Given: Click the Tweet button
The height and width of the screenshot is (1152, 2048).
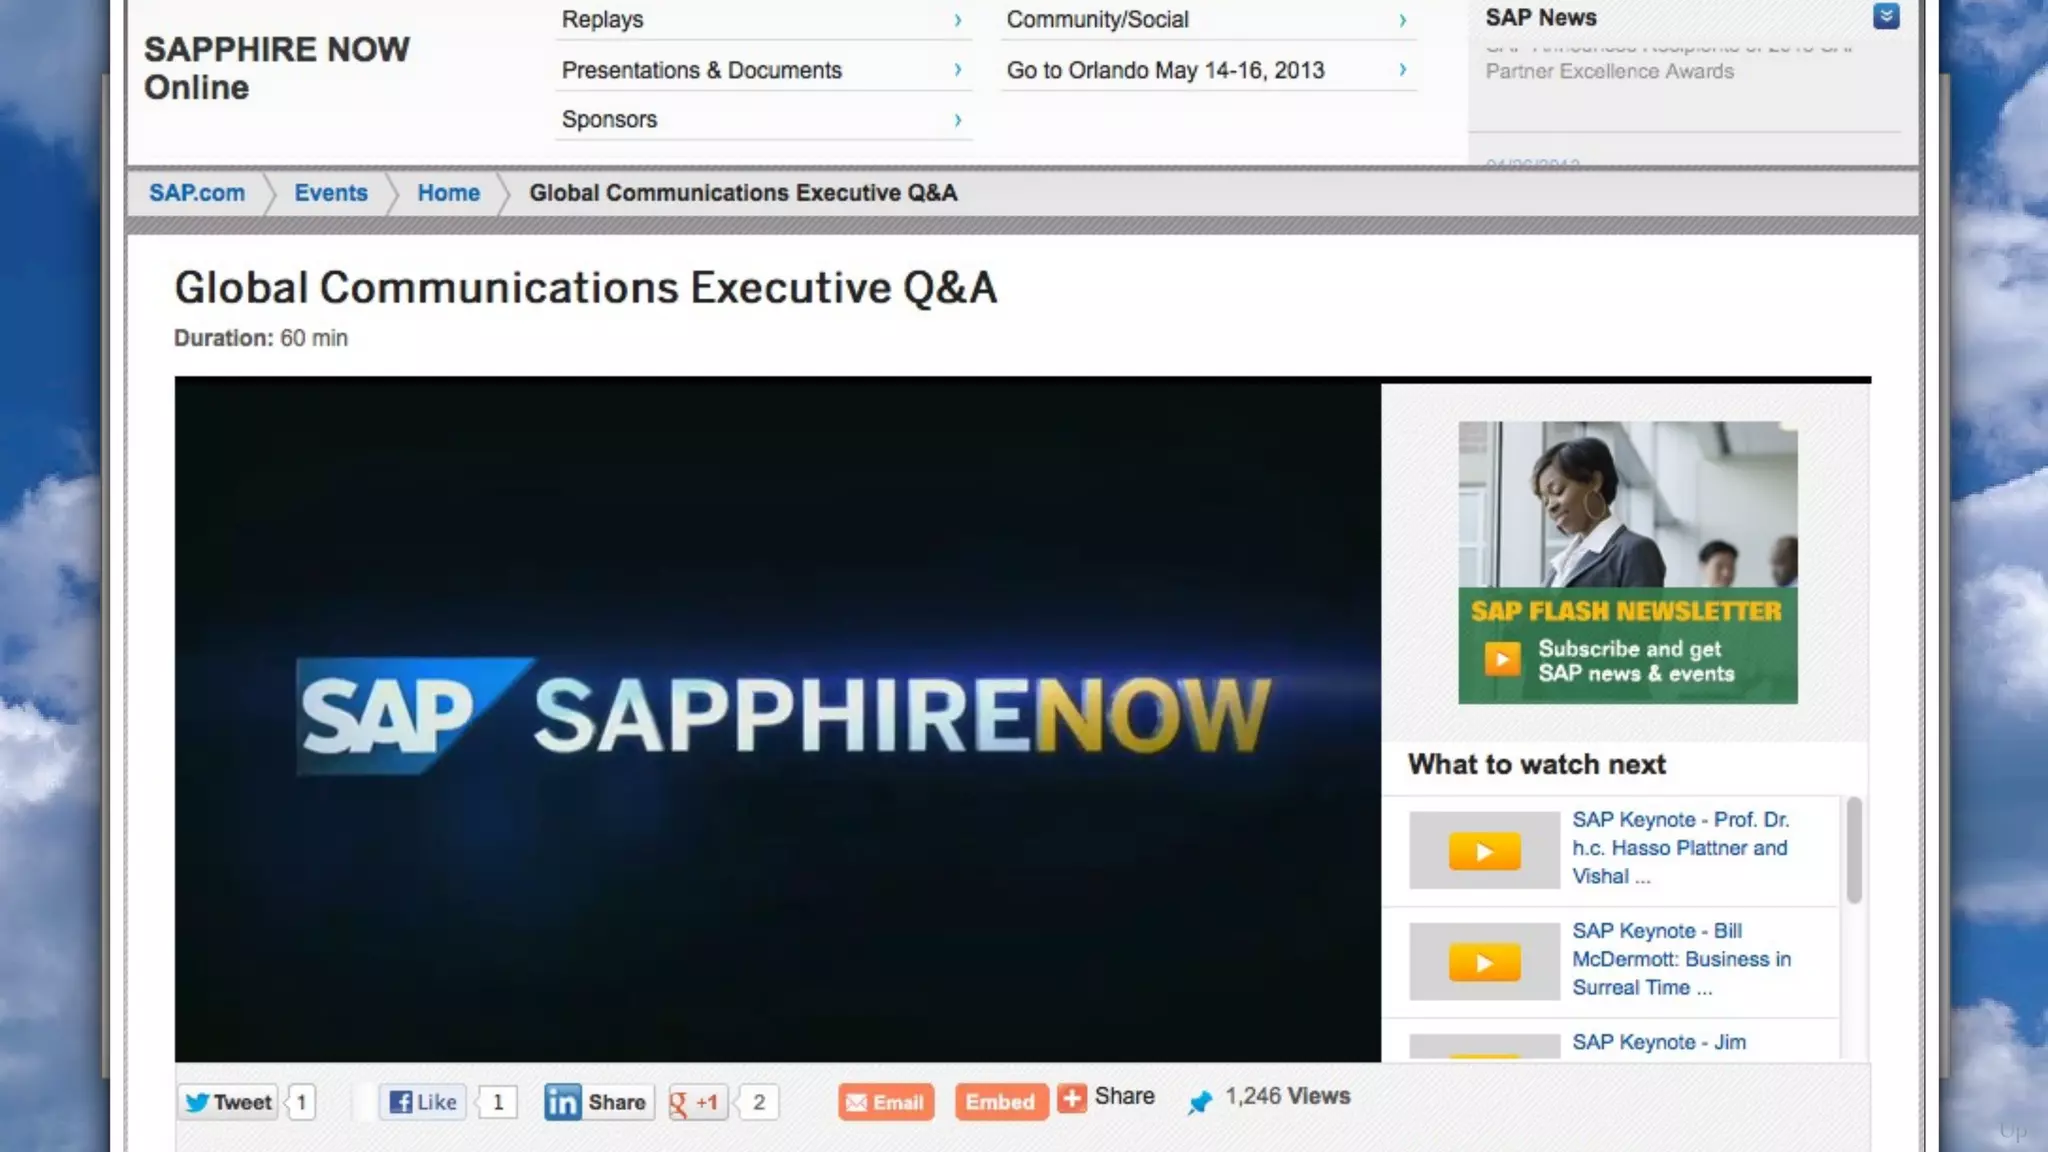Looking at the screenshot, I should pyautogui.click(x=229, y=1102).
